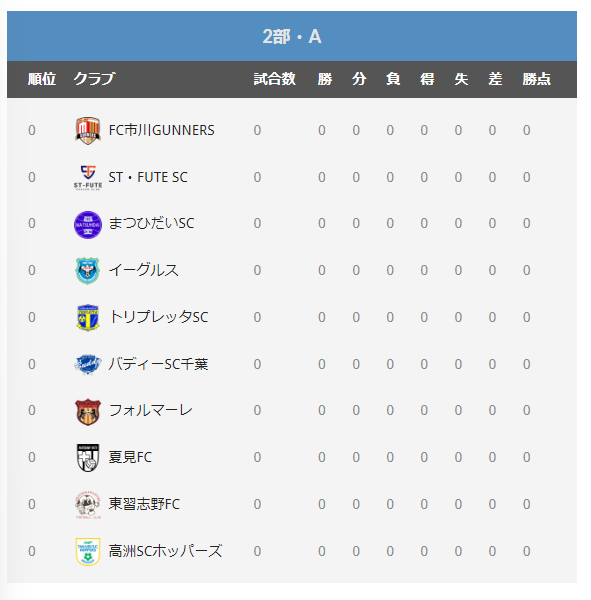
Task: Click the 順位 column header
Action: point(42,79)
